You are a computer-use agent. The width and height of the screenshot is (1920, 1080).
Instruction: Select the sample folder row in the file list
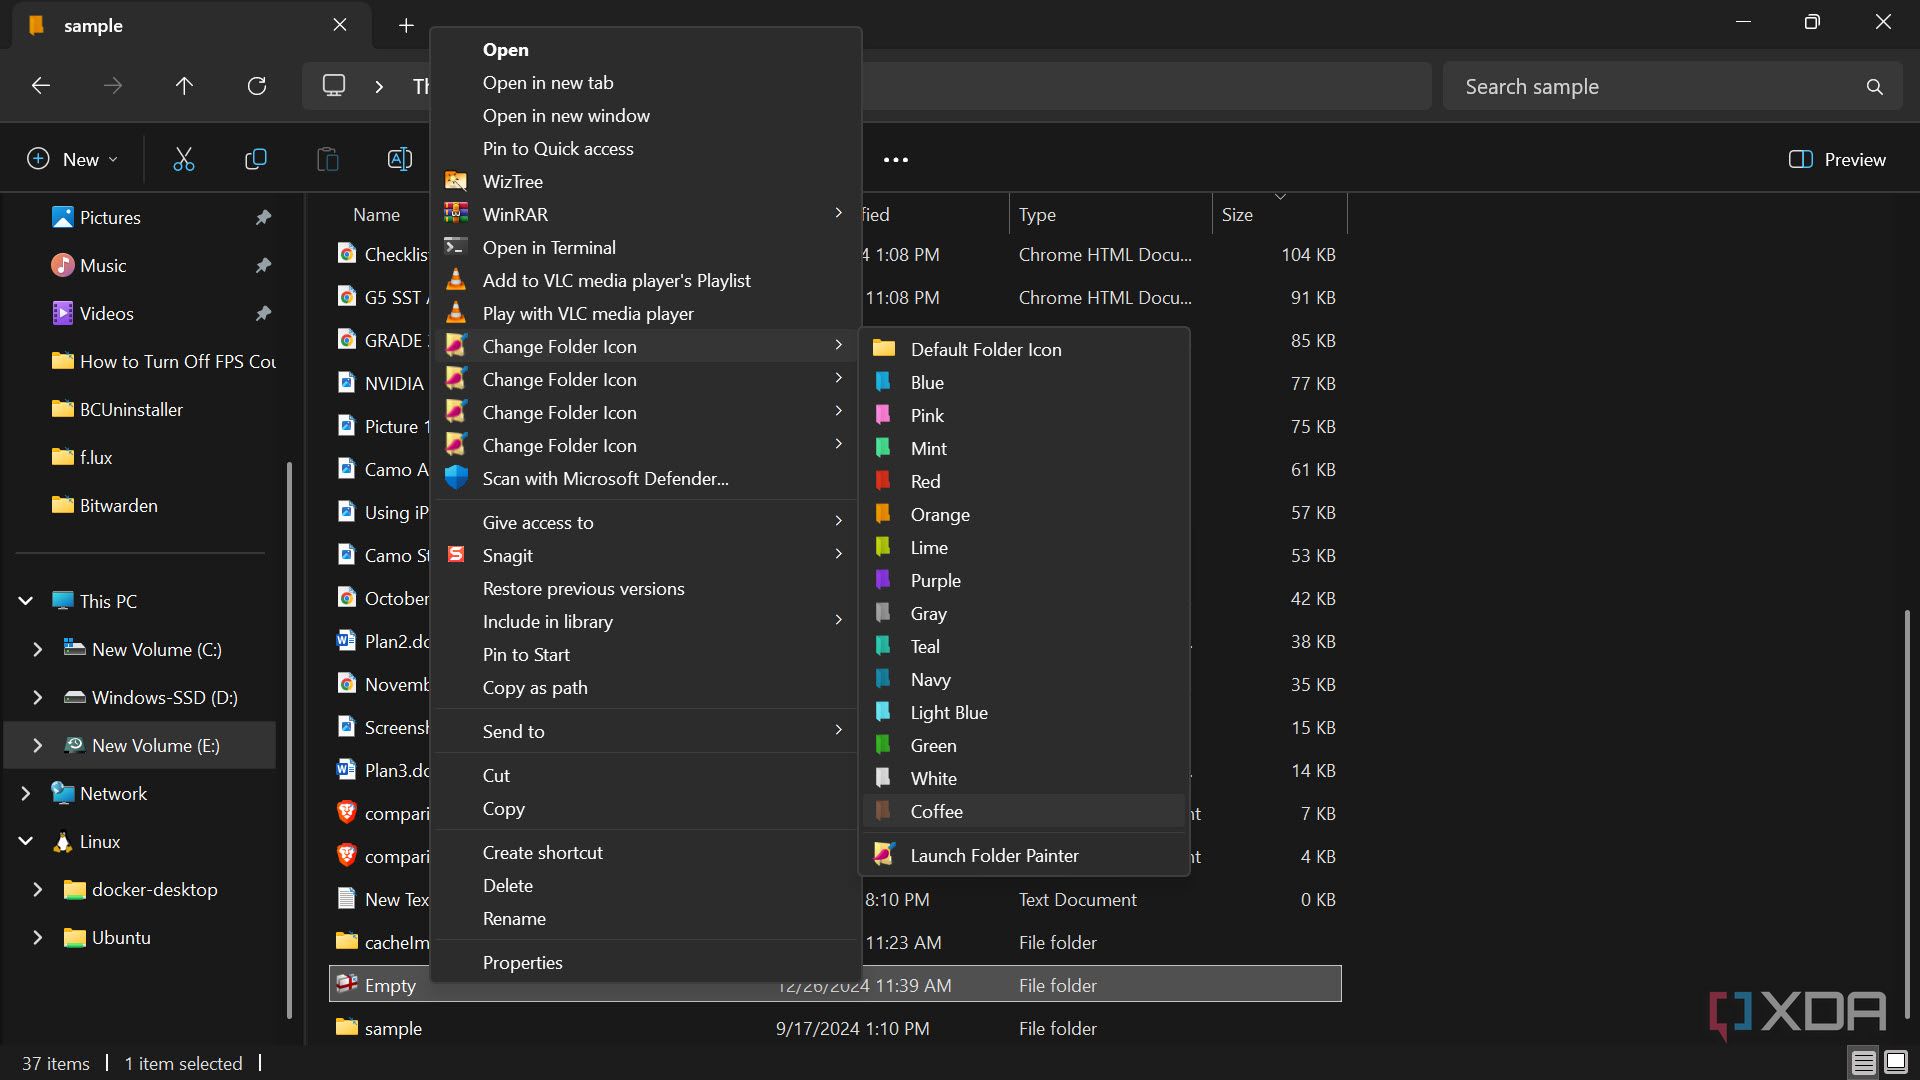[835, 1028]
